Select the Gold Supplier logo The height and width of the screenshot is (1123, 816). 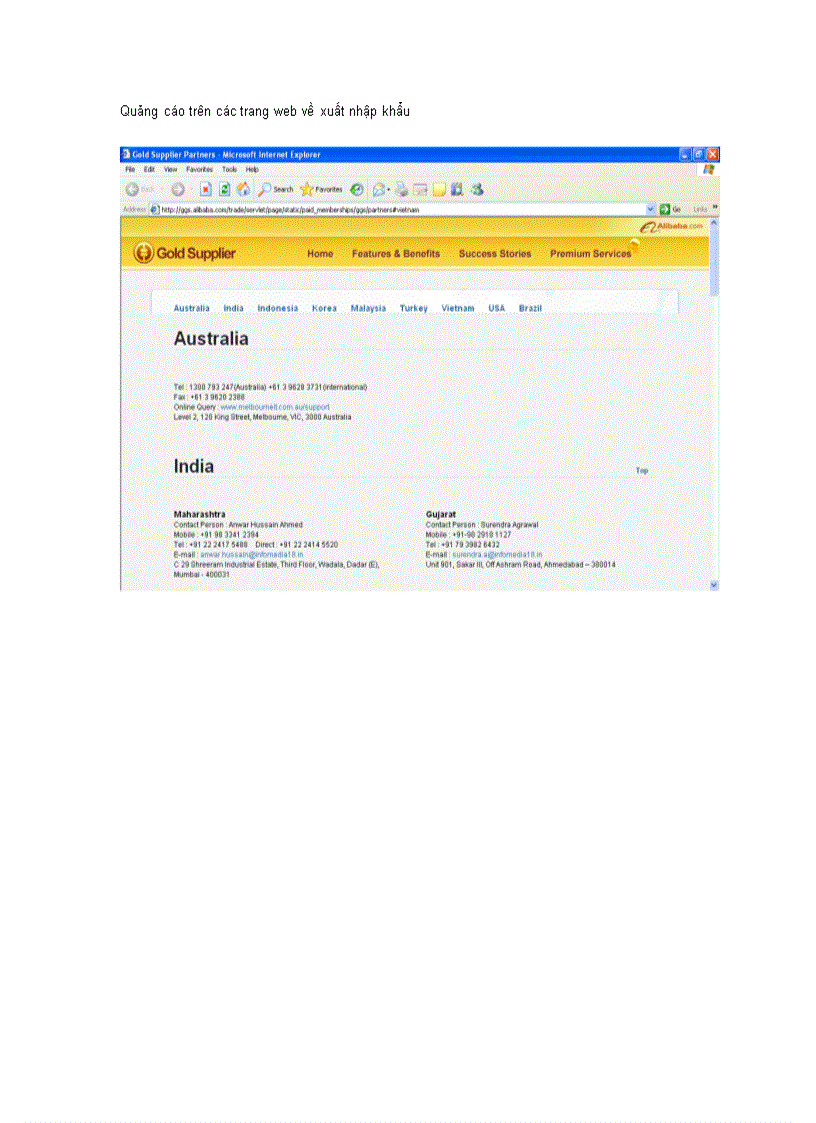pyautogui.click(x=187, y=253)
